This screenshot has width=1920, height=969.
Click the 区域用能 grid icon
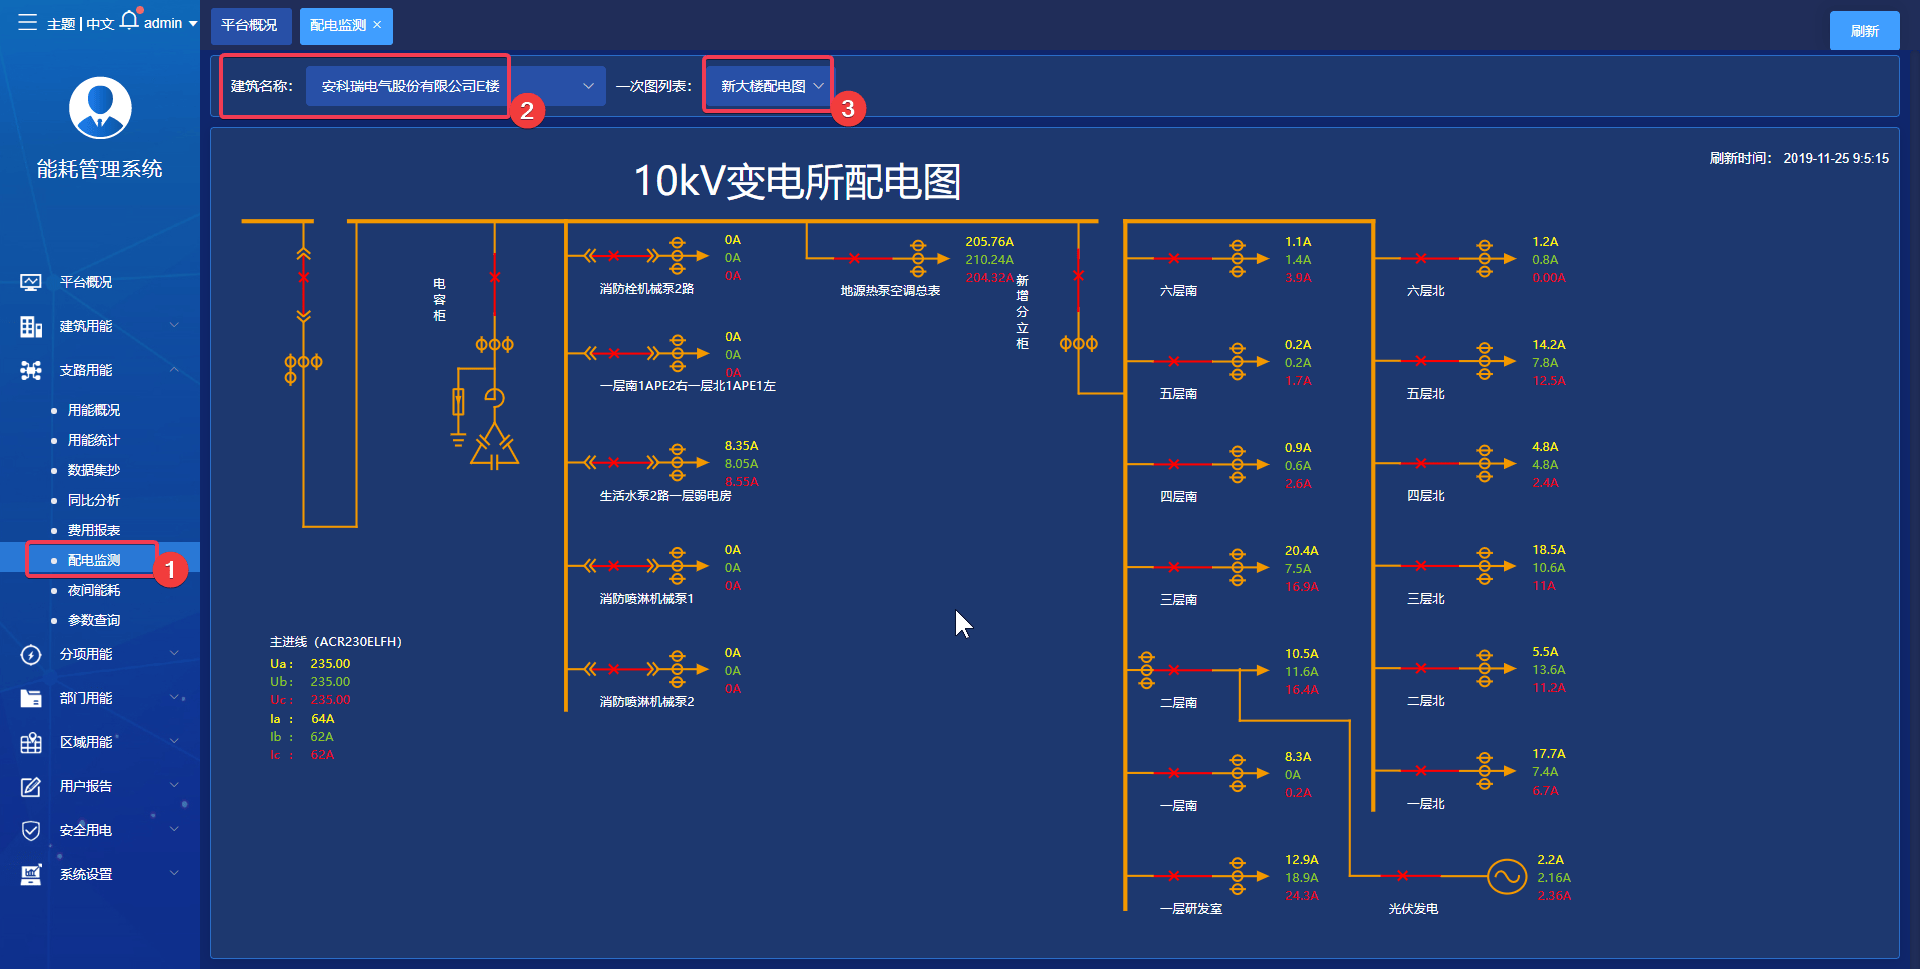point(31,742)
